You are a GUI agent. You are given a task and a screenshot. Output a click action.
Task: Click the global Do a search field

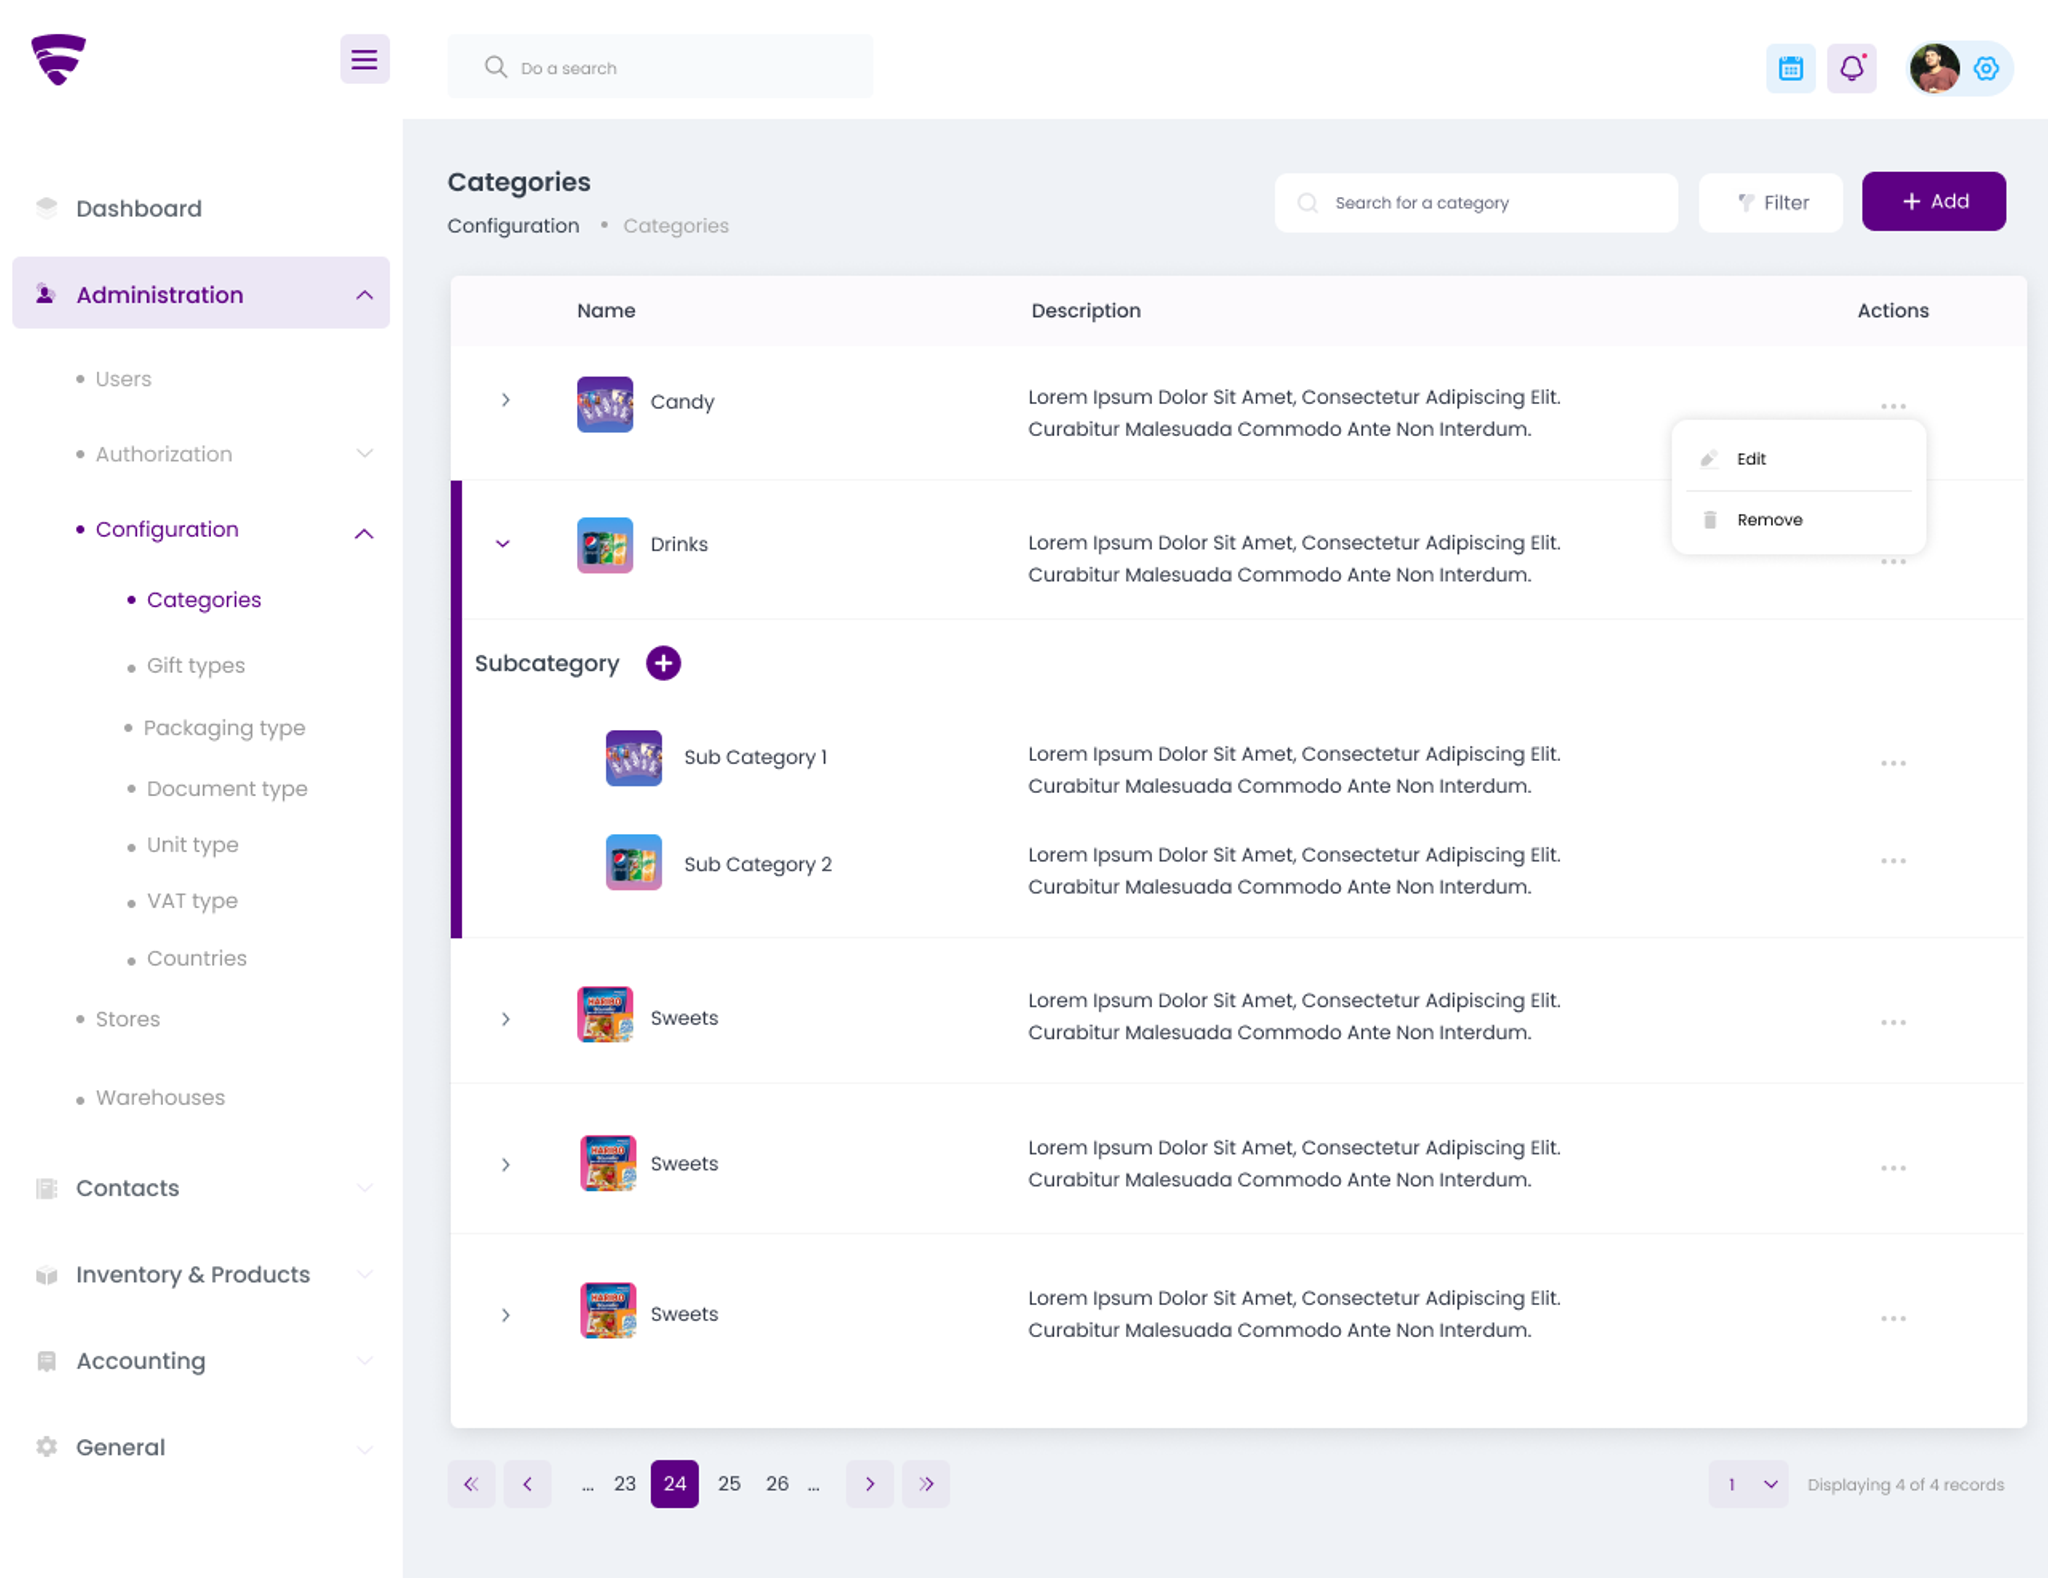[x=660, y=66]
